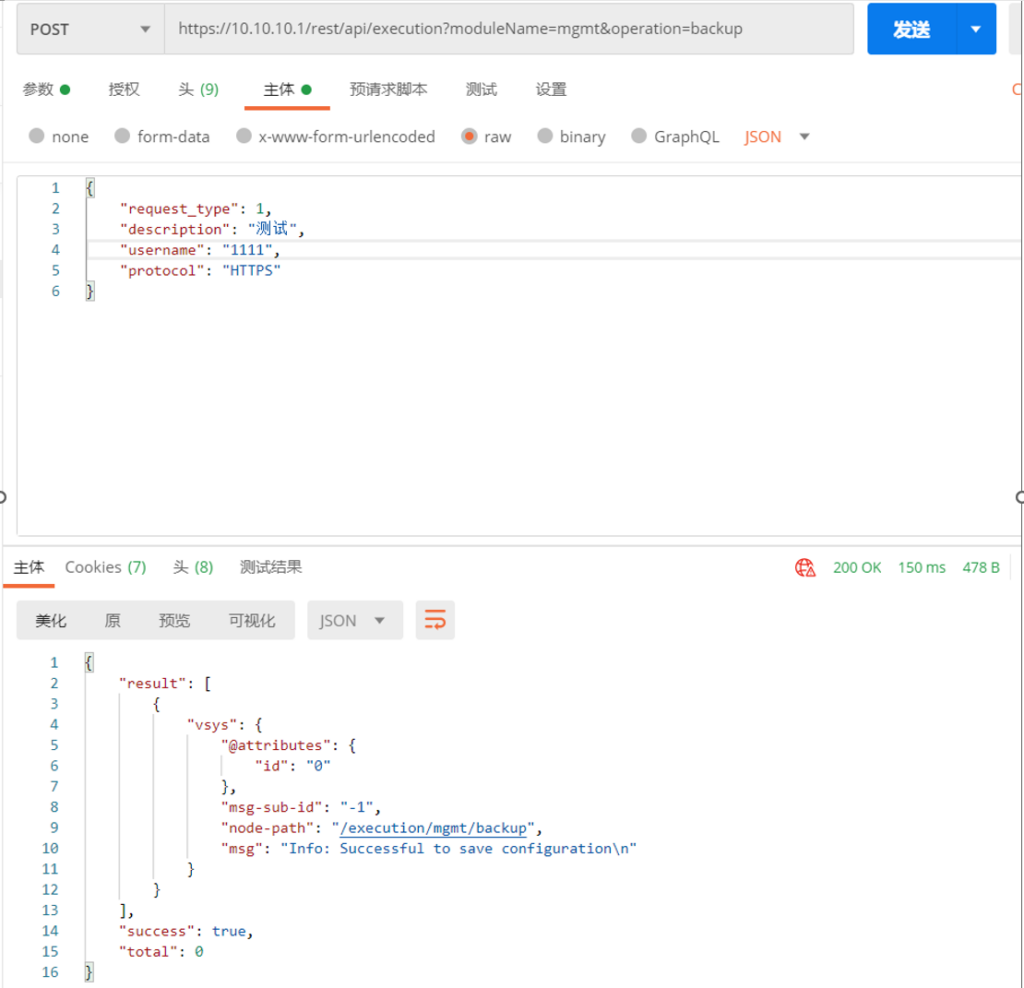Select the 预览 preview view button
Viewport: 1024px width, 988px height.
174,620
